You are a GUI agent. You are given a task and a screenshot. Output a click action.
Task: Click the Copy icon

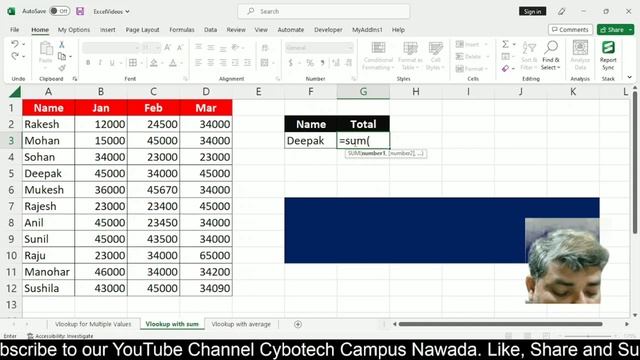pyautogui.click(x=62, y=56)
